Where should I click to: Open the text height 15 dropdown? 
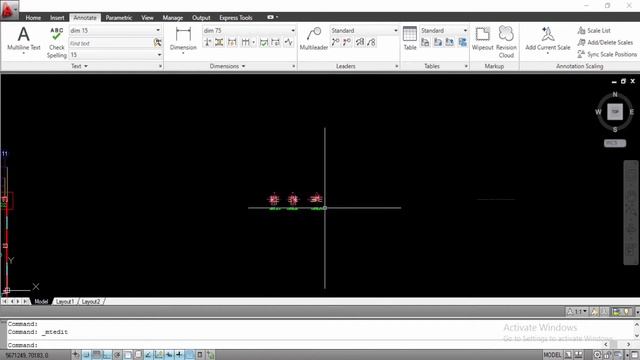159,55
